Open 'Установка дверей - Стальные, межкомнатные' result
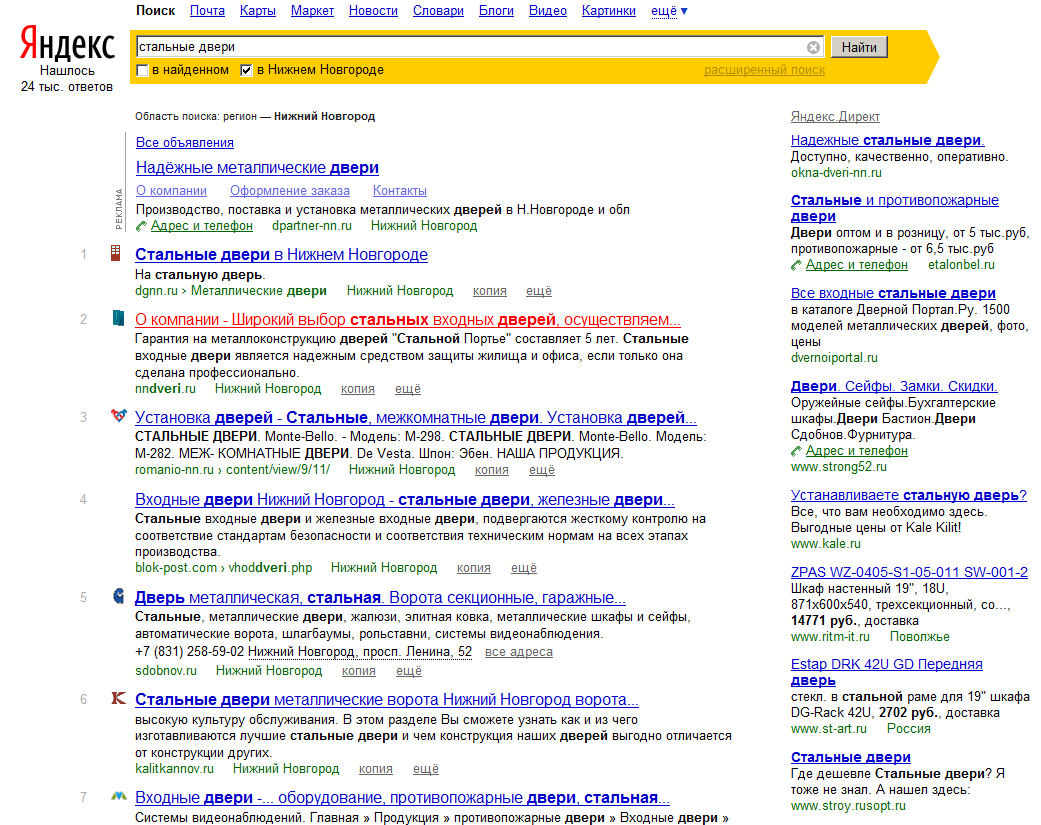1041x825 pixels. [416, 418]
